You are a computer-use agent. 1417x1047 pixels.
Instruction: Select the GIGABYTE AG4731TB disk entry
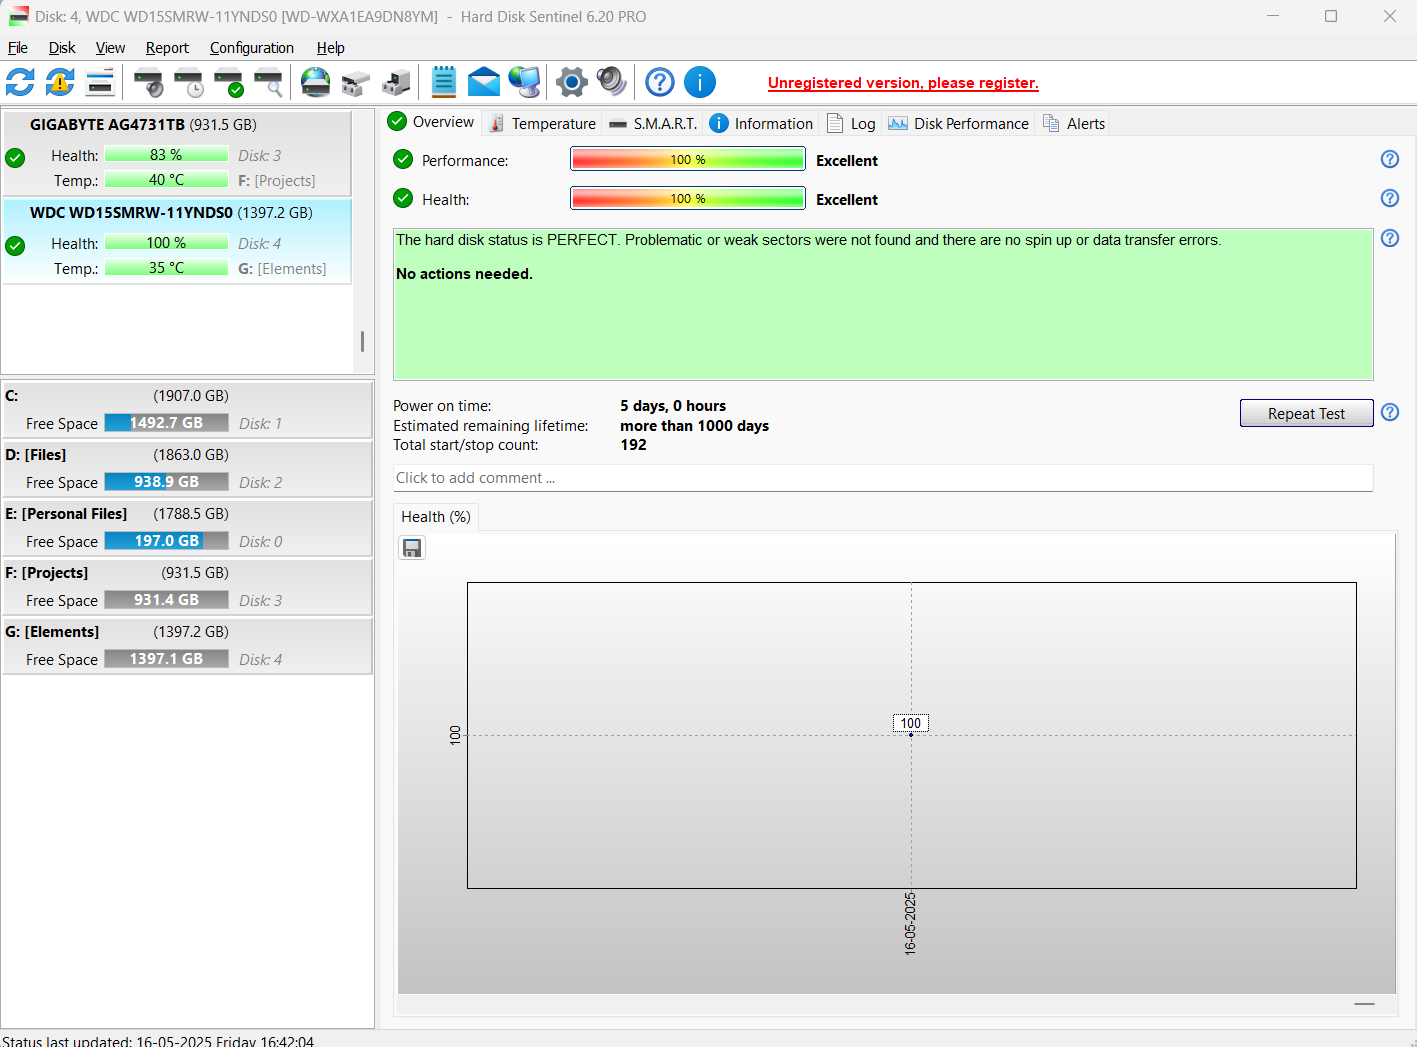click(177, 152)
